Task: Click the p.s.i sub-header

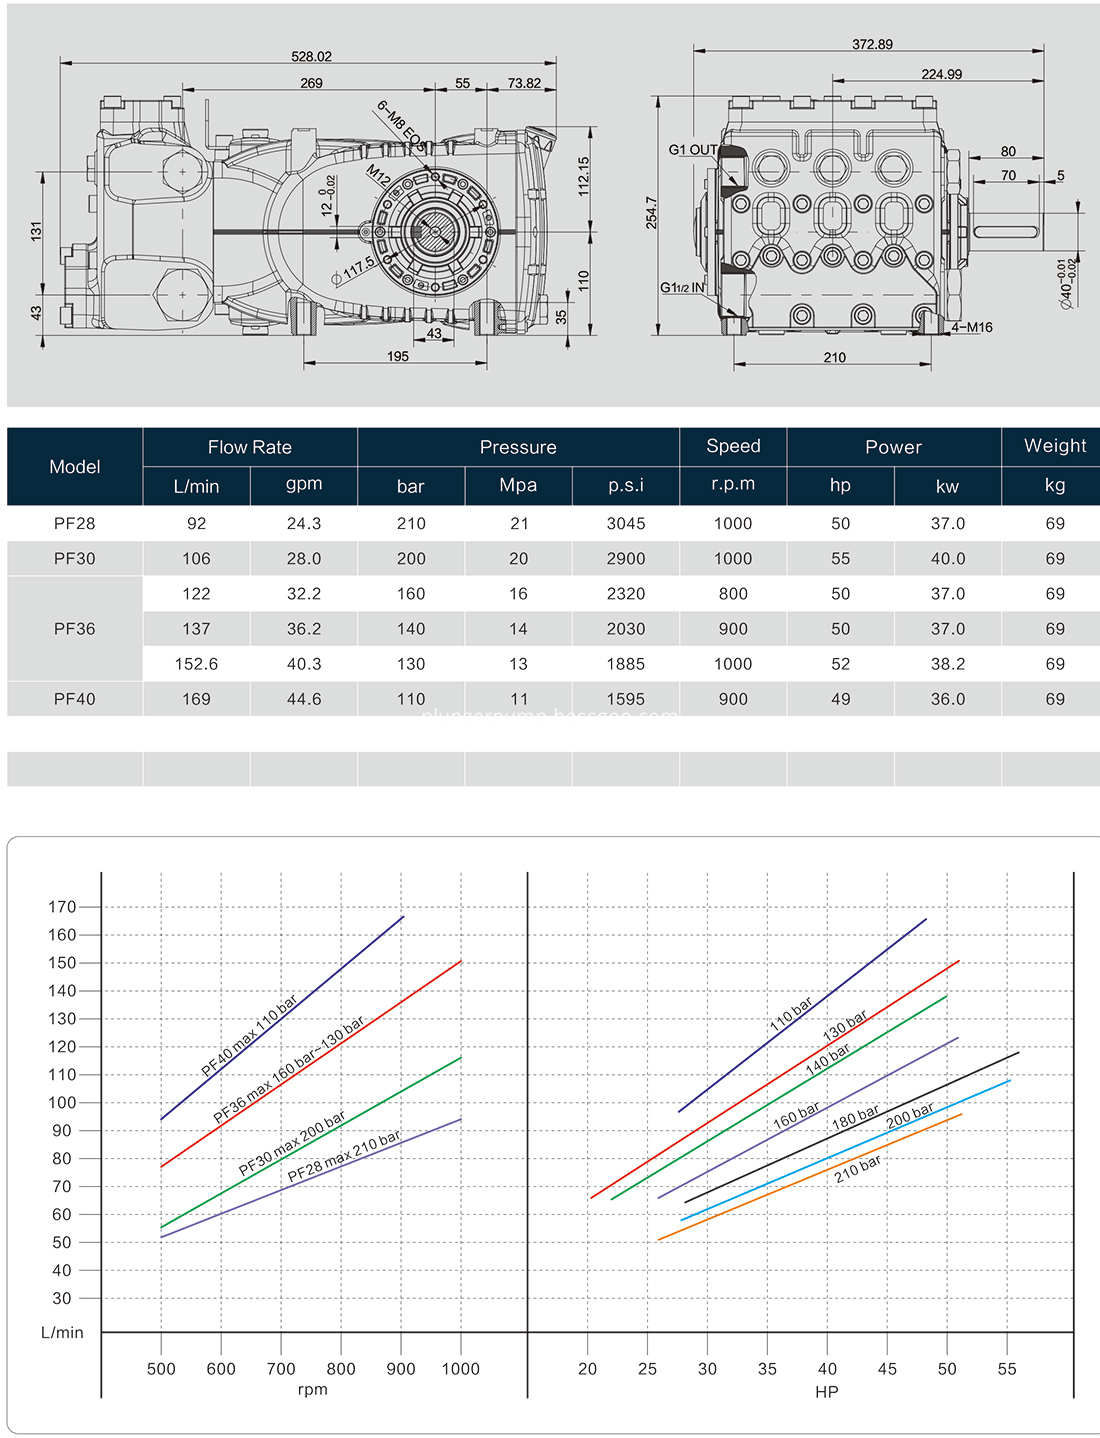Action: 626,485
